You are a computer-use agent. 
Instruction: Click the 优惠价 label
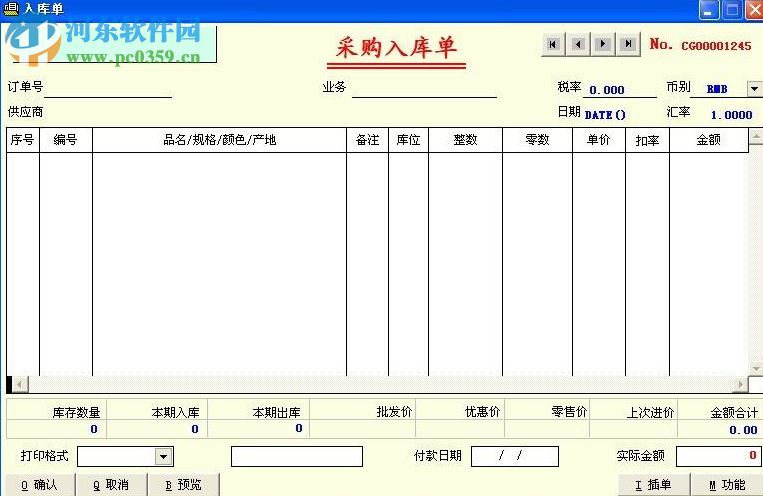pyautogui.click(x=482, y=412)
